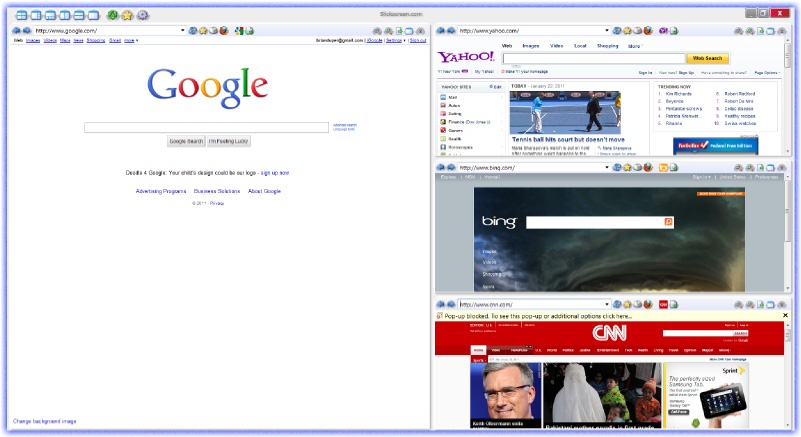Open the Advertising Programs link
Screen dimensions: 801x437
(161, 191)
